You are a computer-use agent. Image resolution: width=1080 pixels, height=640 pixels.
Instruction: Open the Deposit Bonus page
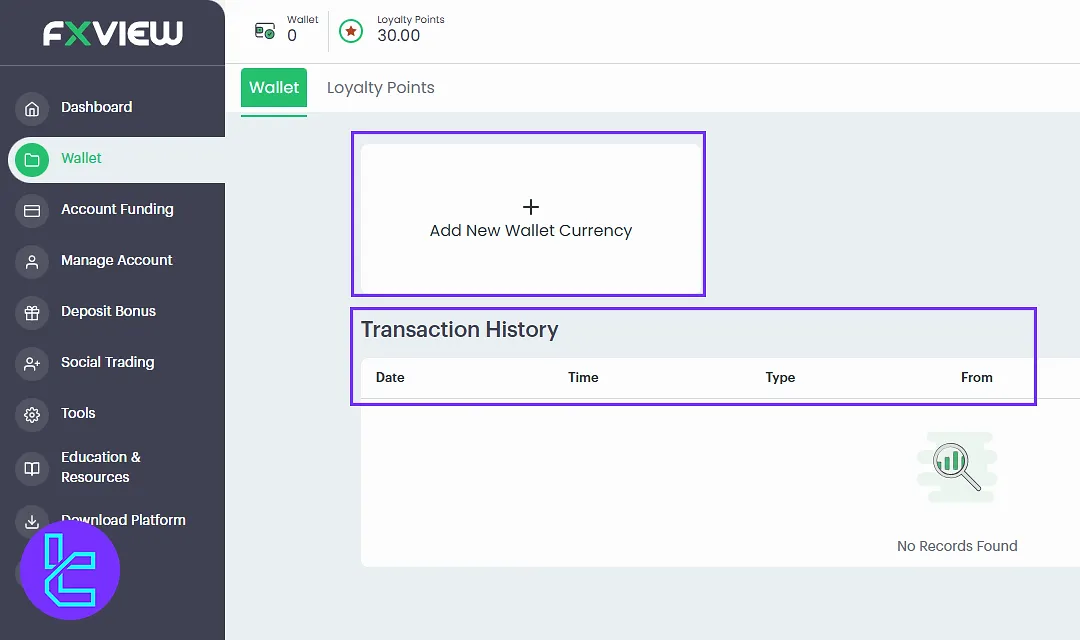pyautogui.click(x=108, y=311)
